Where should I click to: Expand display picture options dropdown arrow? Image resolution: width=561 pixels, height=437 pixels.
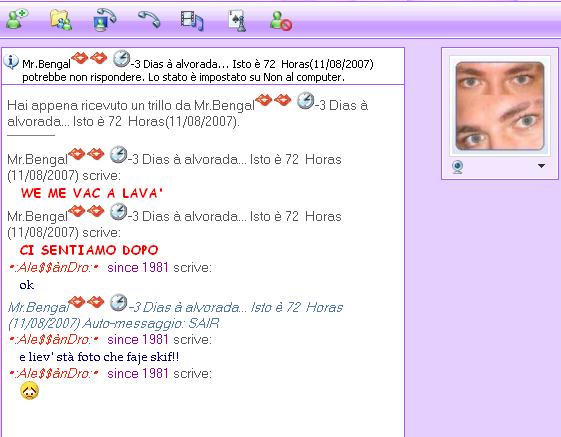[x=541, y=166]
